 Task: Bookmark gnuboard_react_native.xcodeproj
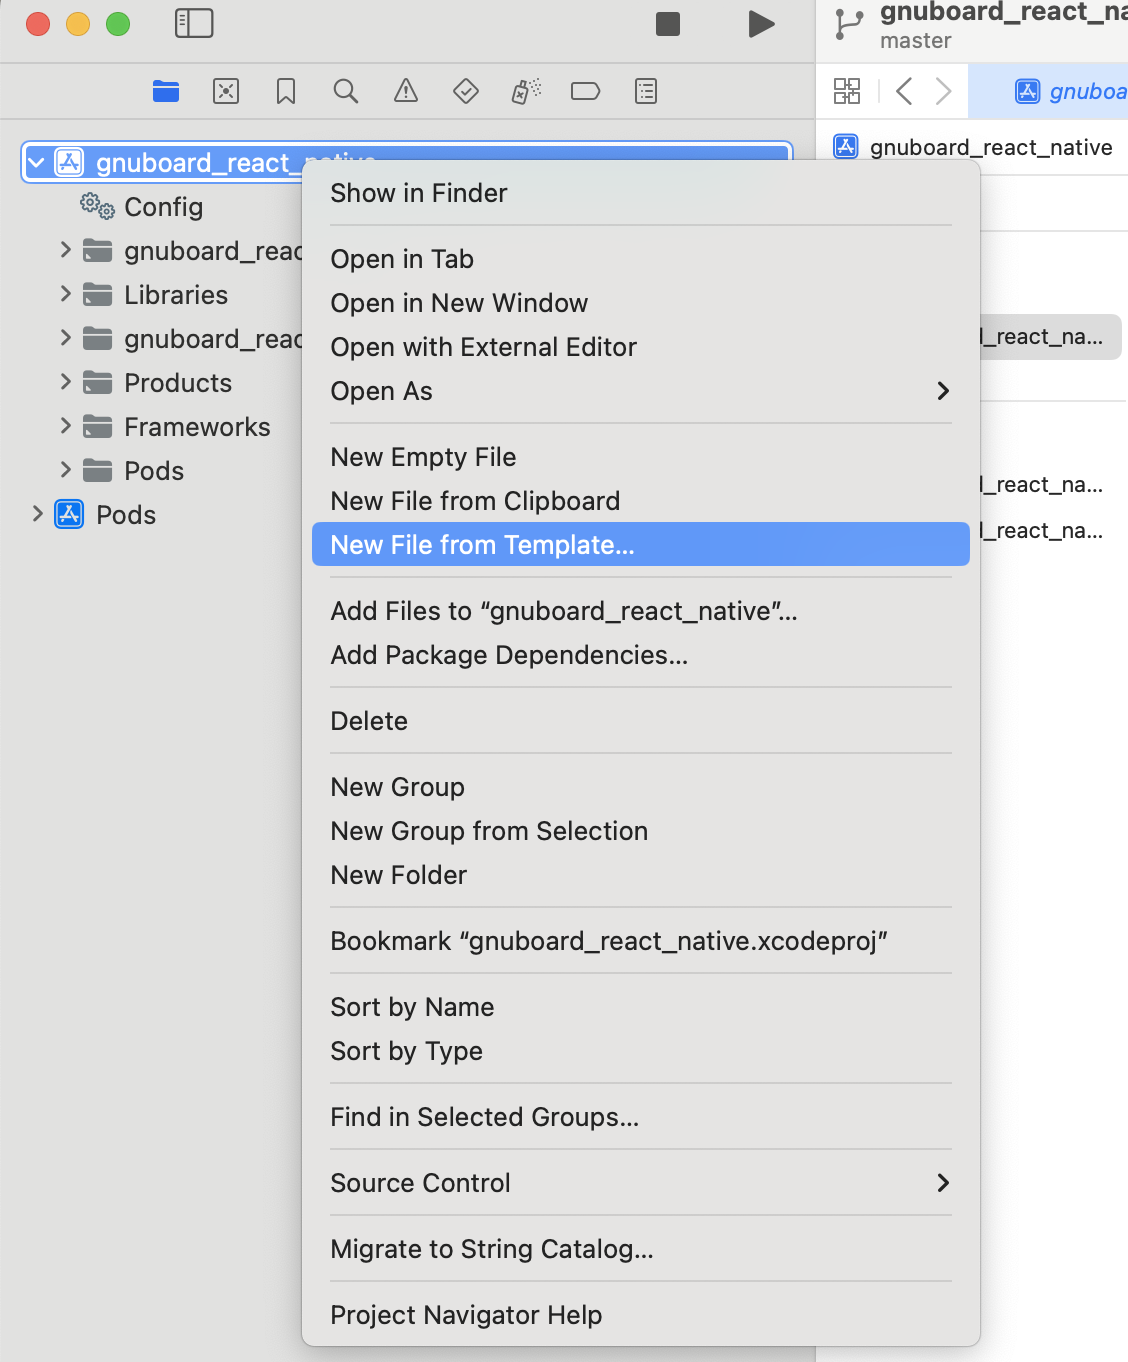point(641,941)
